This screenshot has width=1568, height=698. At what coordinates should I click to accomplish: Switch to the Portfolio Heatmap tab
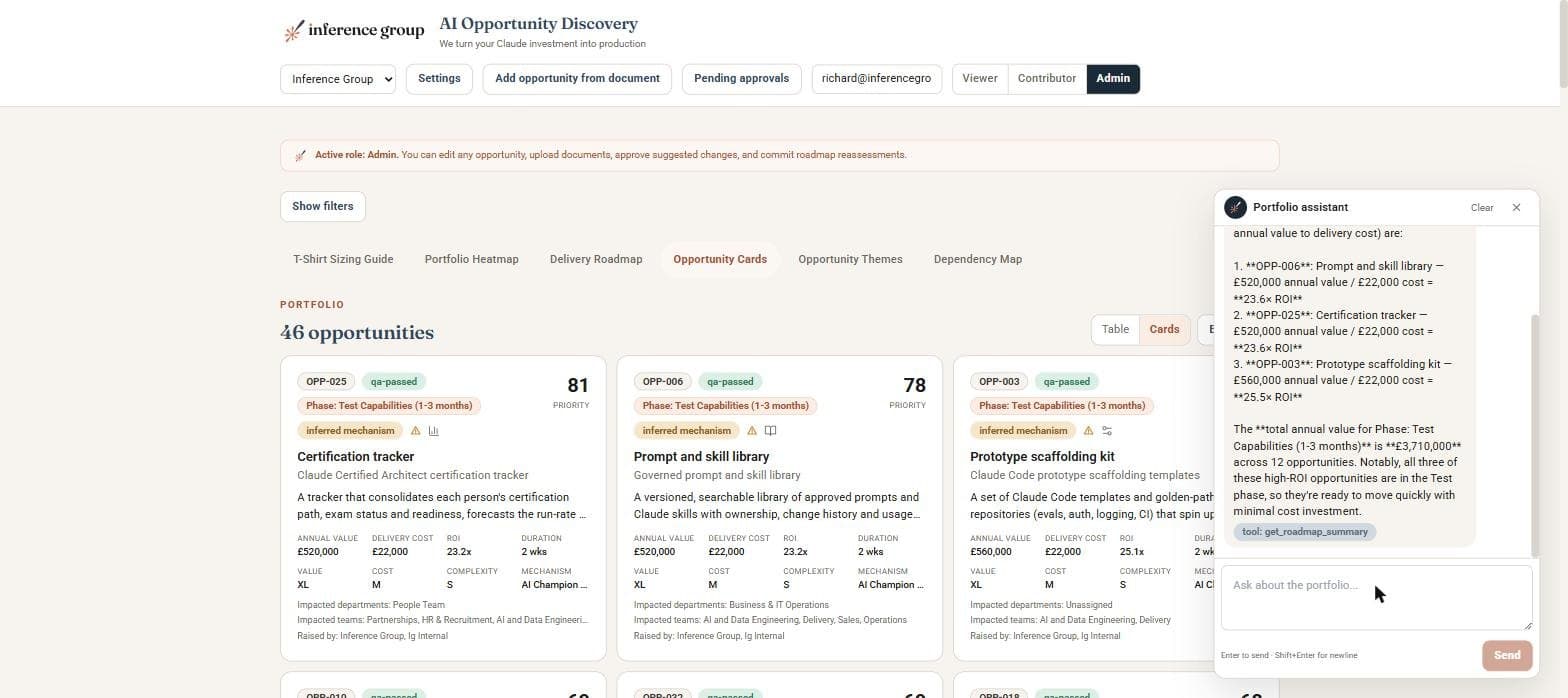(471, 259)
